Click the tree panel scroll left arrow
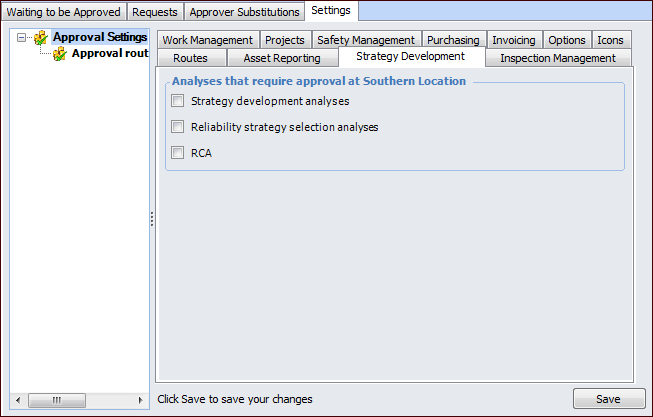 coord(19,400)
